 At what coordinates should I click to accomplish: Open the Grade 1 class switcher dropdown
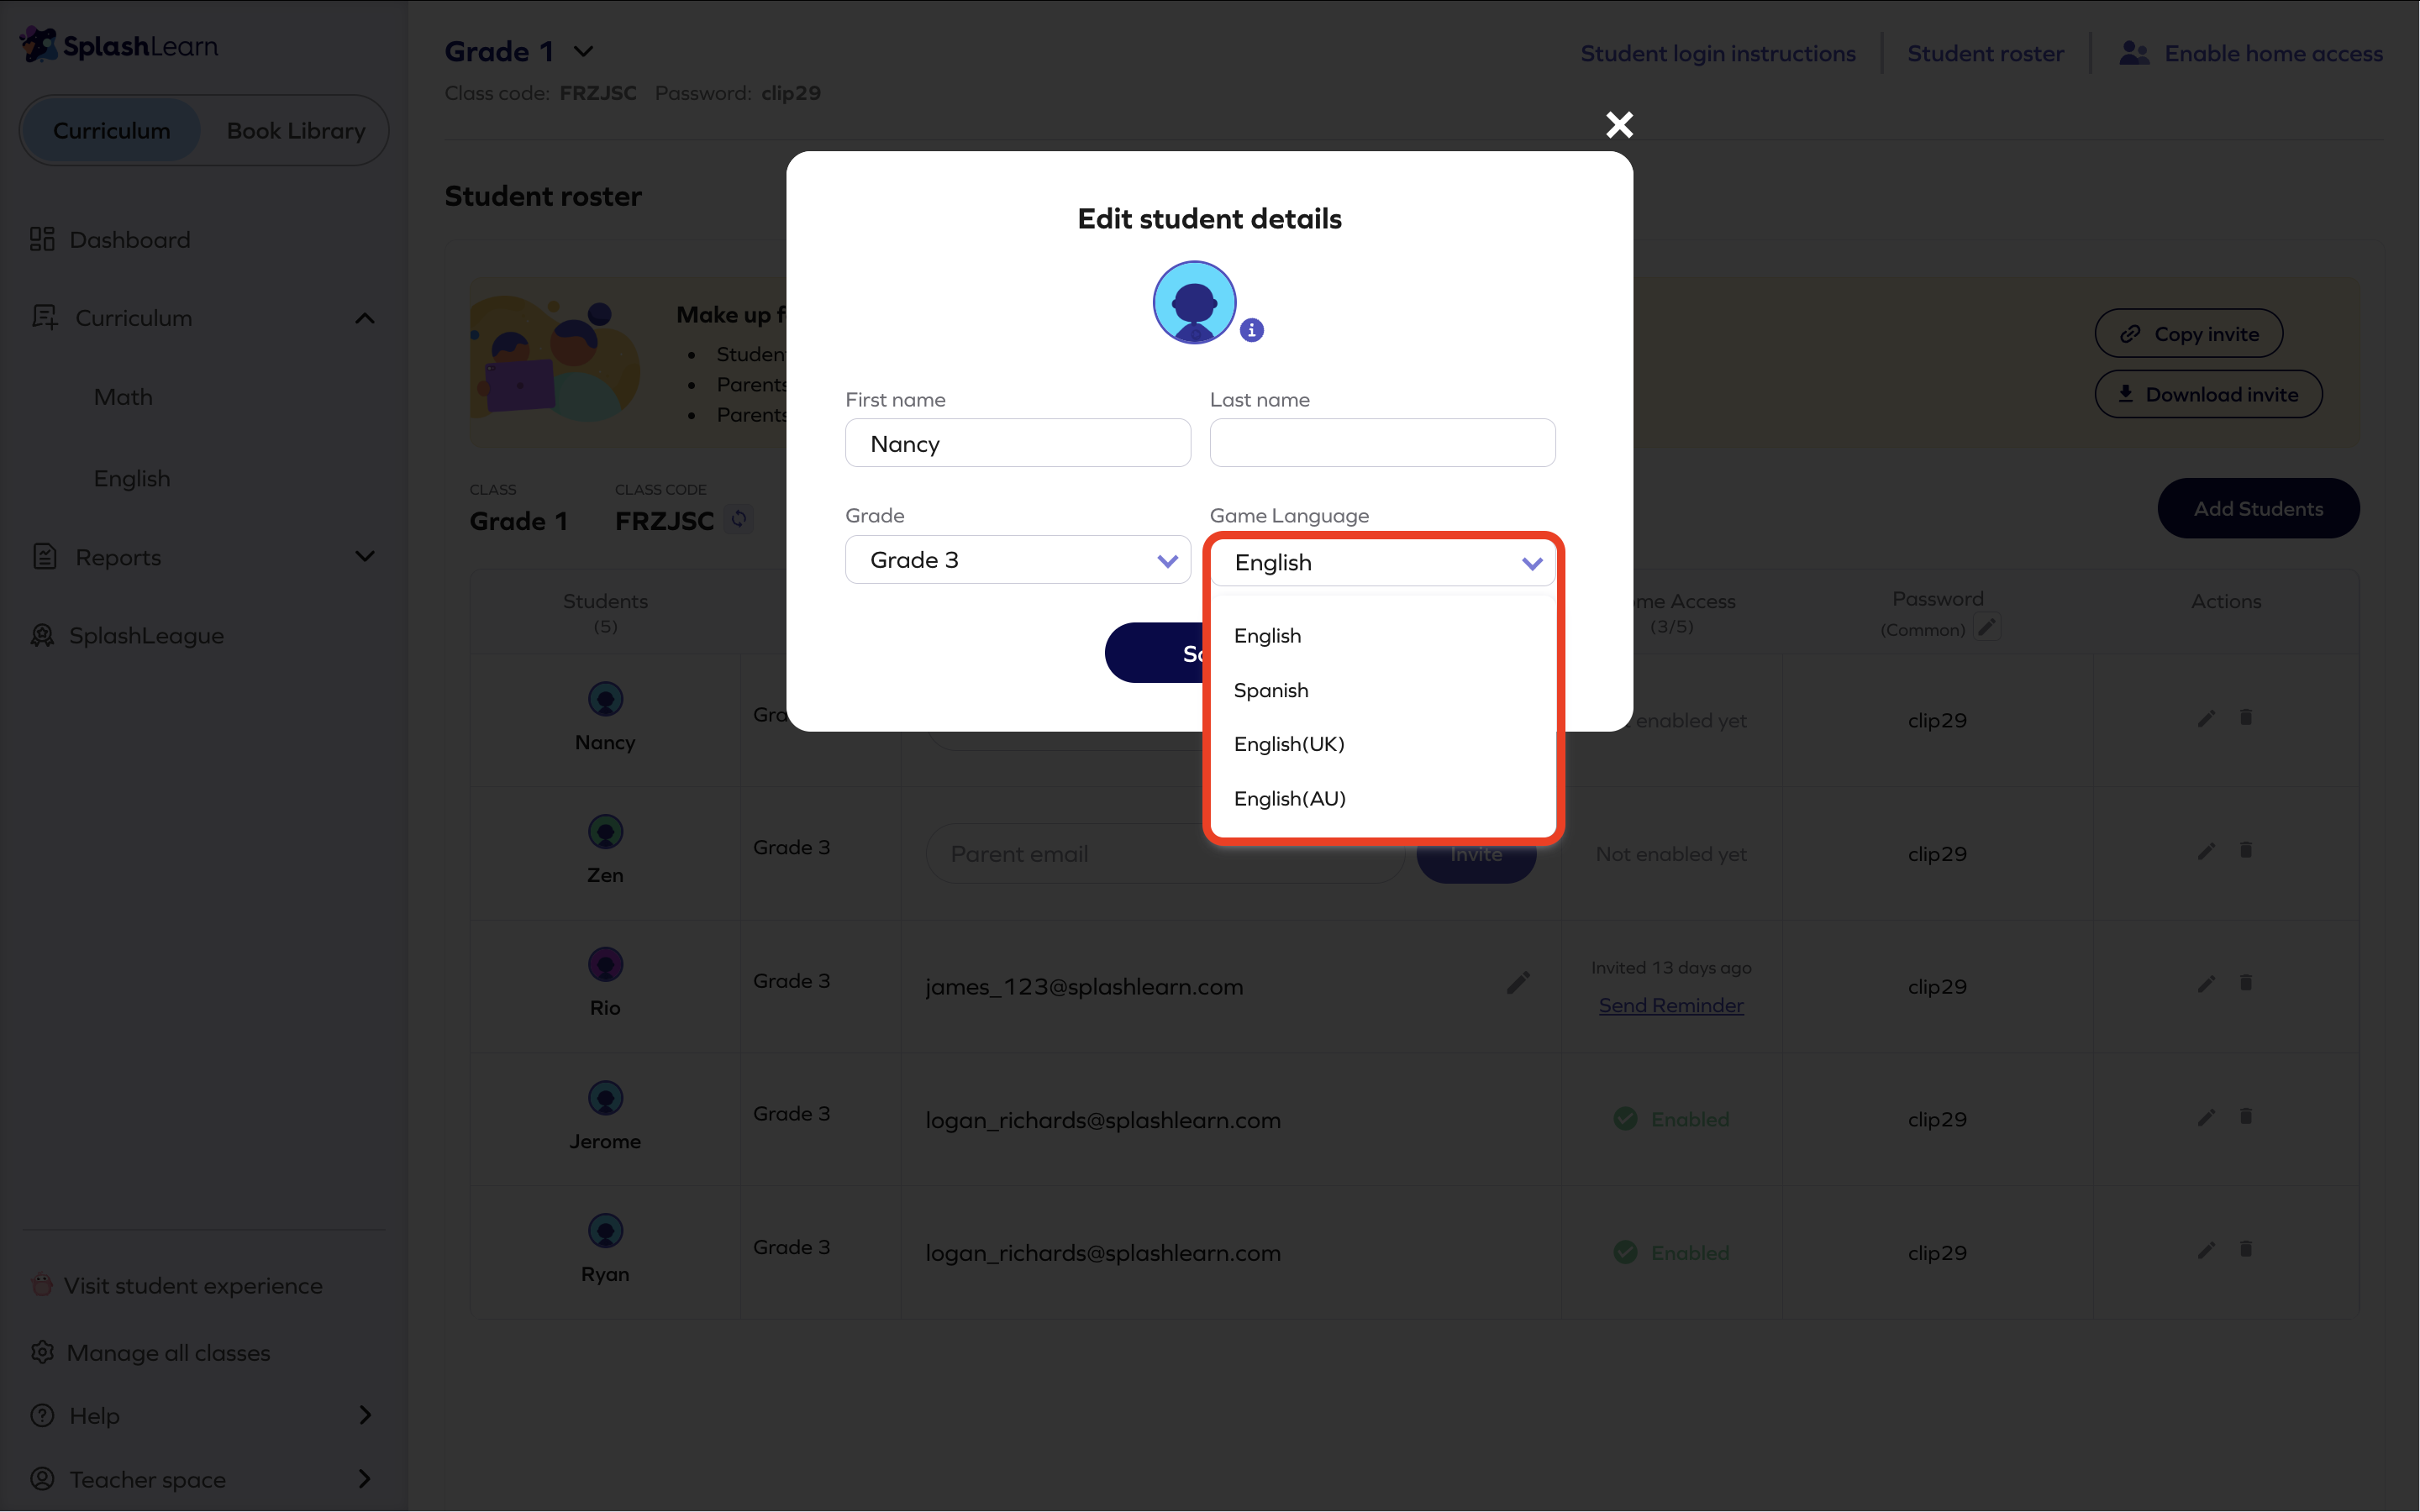(x=583, y=51)
